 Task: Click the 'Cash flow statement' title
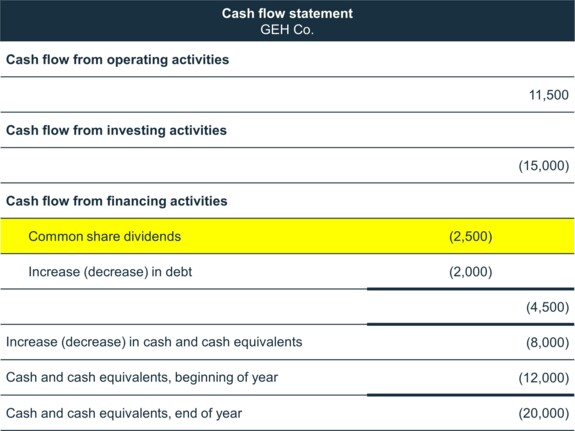tap(287, 14)
